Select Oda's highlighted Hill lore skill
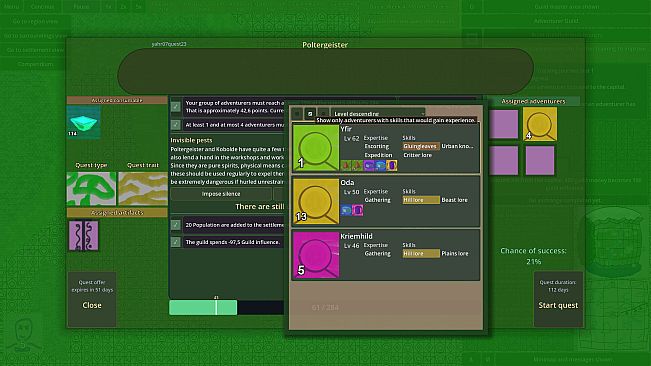Screen dimensions: 651x366 421,200
